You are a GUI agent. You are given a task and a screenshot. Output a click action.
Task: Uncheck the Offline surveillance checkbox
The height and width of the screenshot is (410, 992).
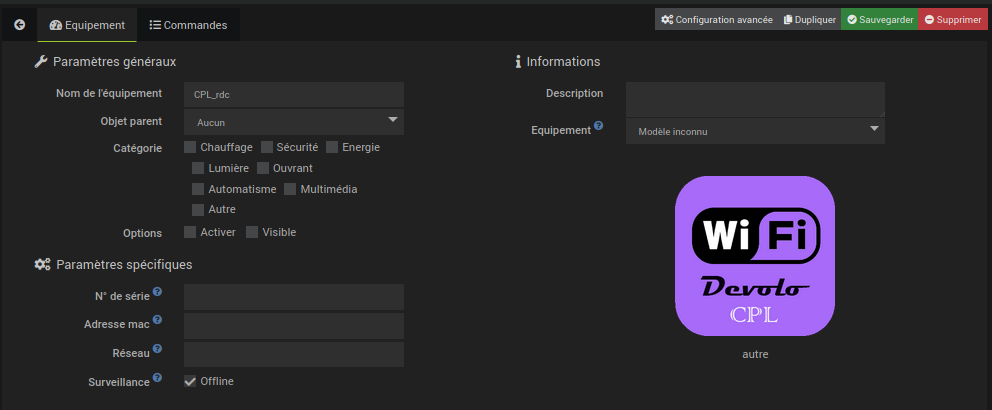pyautogui.click(x=191, y=381)
